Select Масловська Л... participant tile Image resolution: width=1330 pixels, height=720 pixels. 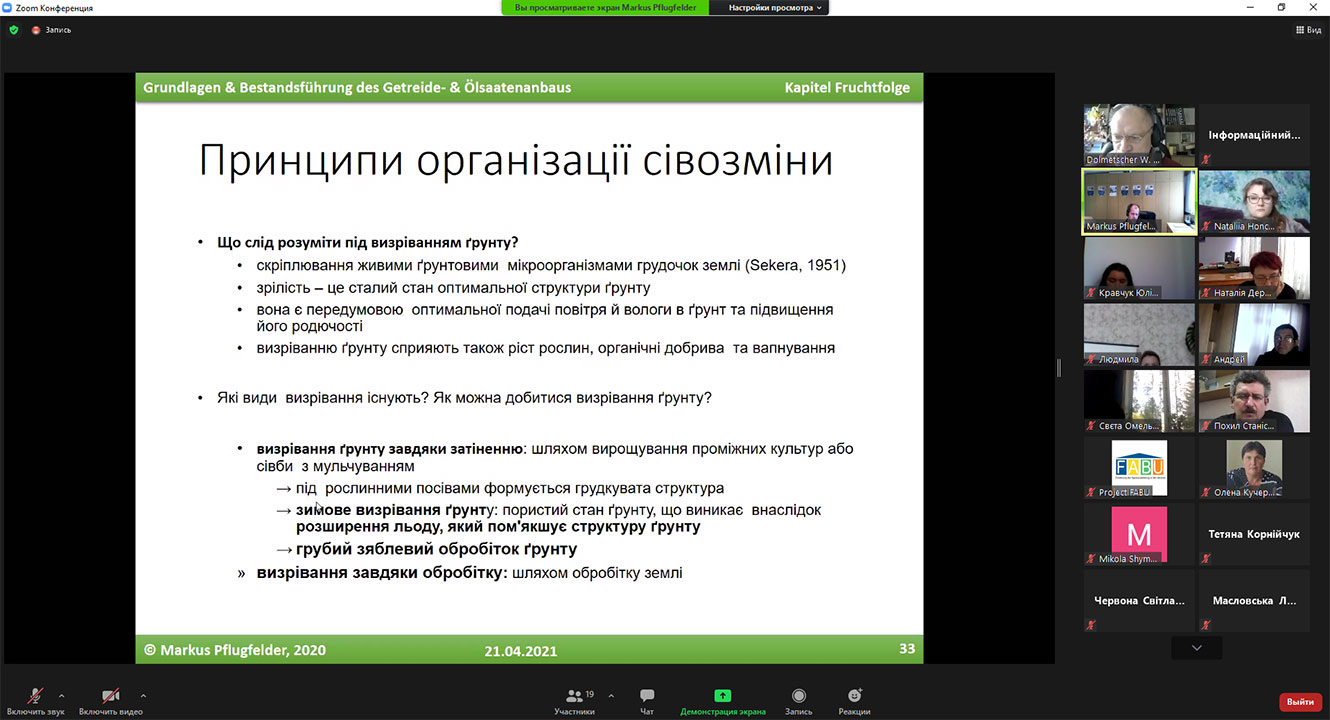pos(1254,601)
